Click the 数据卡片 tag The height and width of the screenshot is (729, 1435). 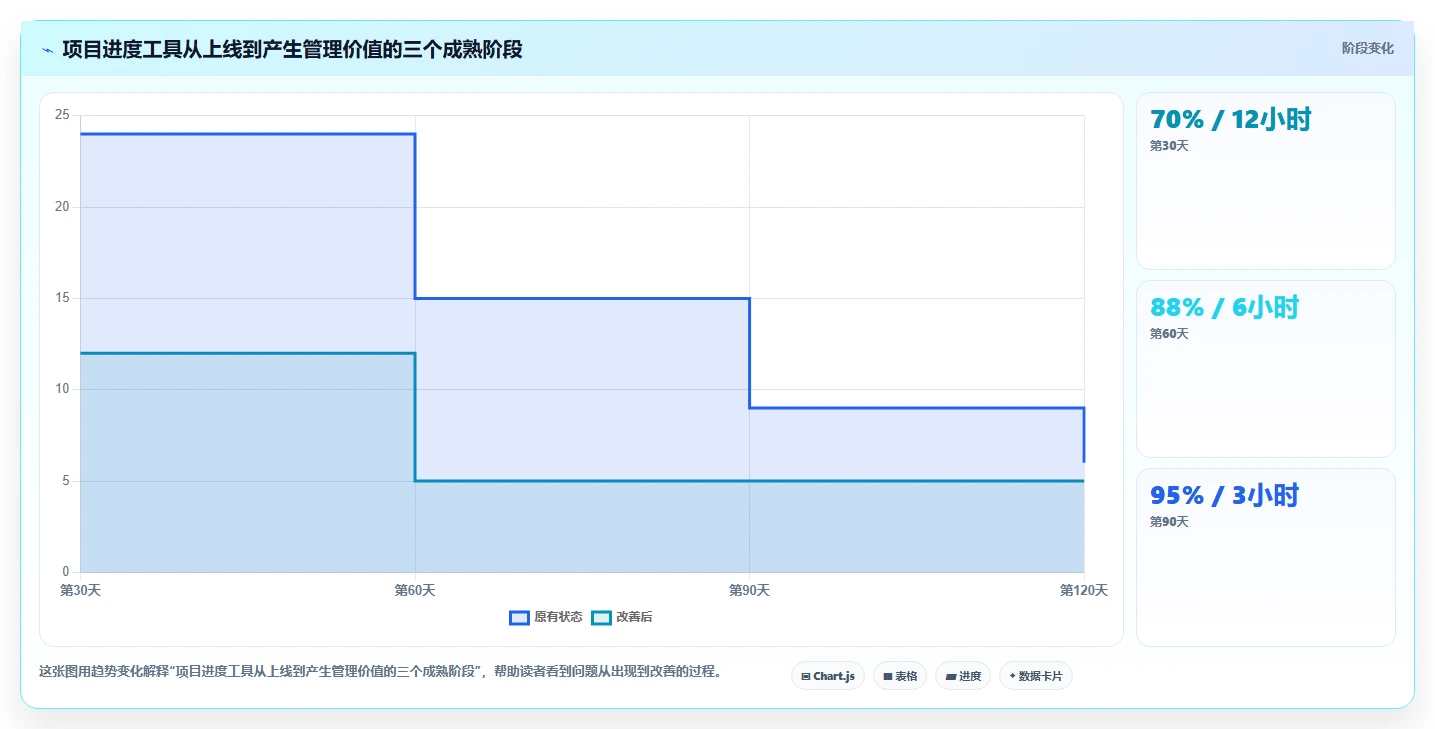(1036, 676)
